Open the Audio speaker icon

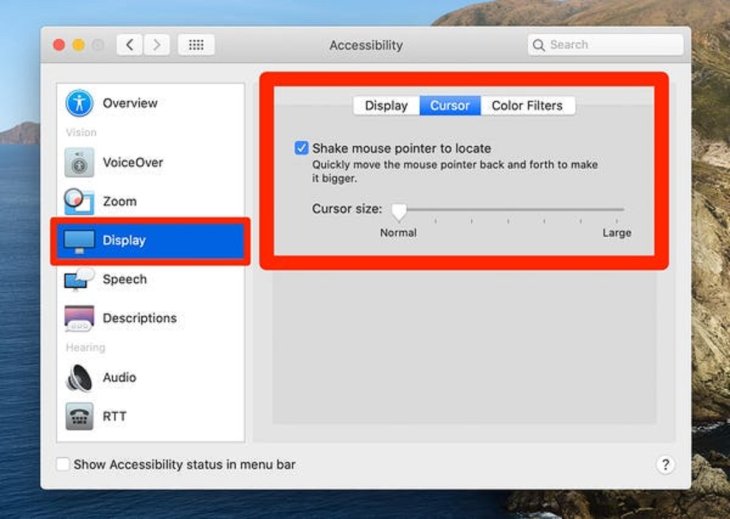click(x=79, y=377)
